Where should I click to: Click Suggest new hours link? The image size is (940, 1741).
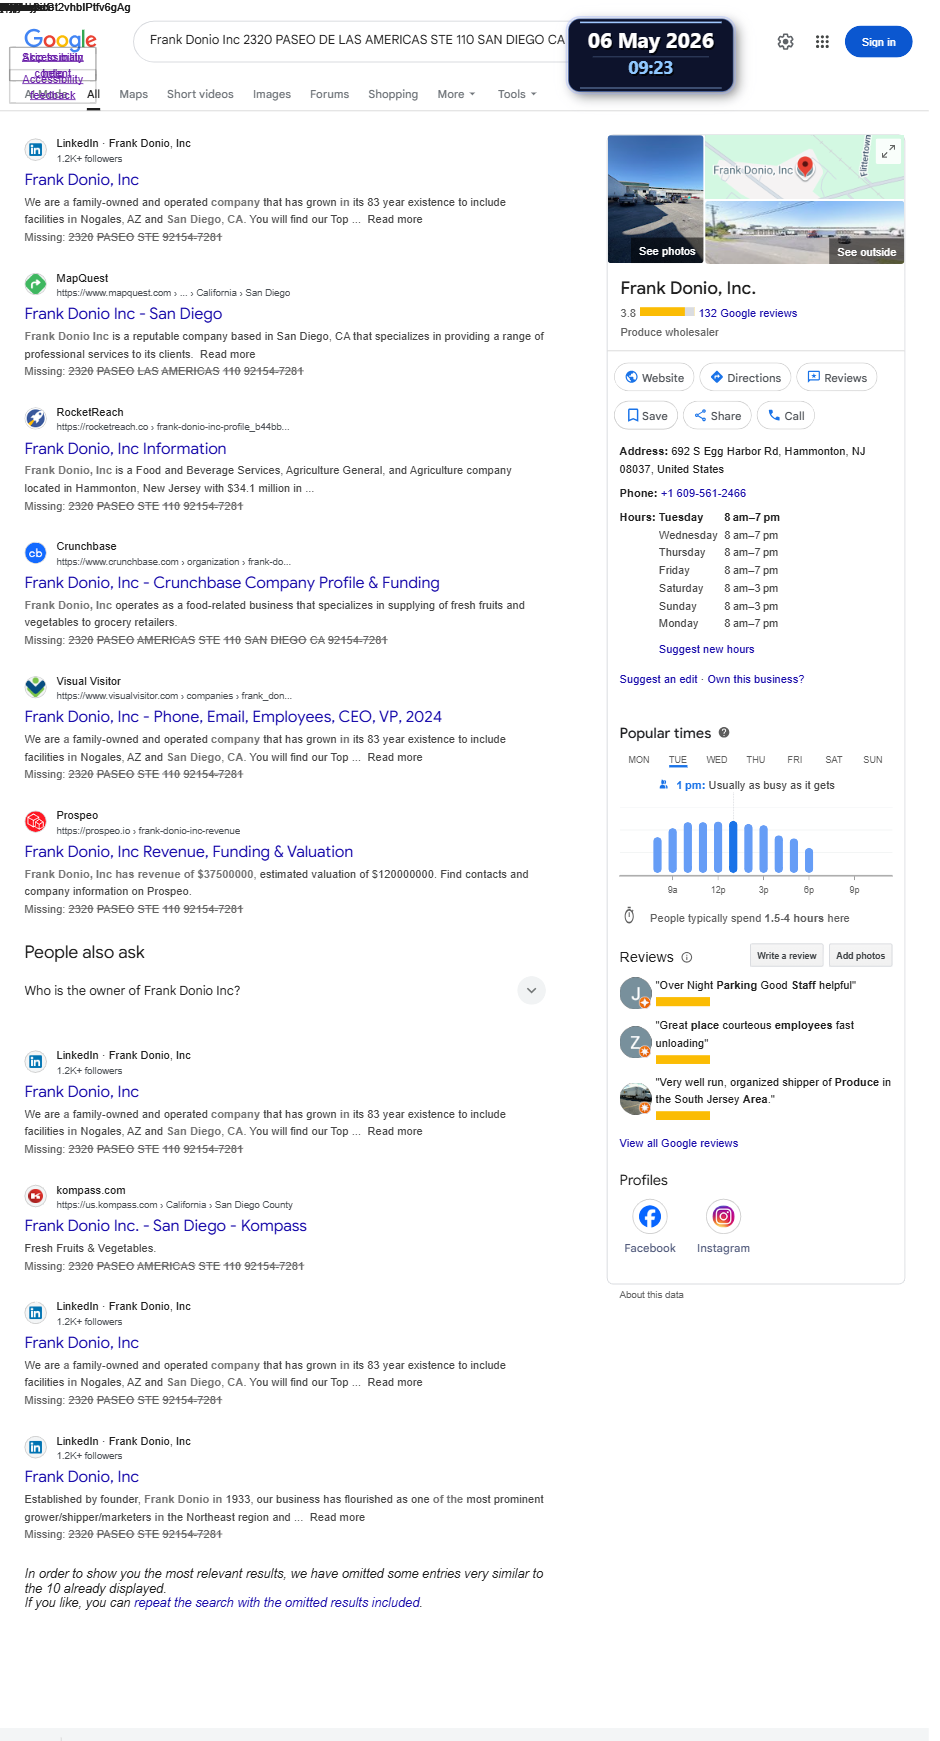706,649
